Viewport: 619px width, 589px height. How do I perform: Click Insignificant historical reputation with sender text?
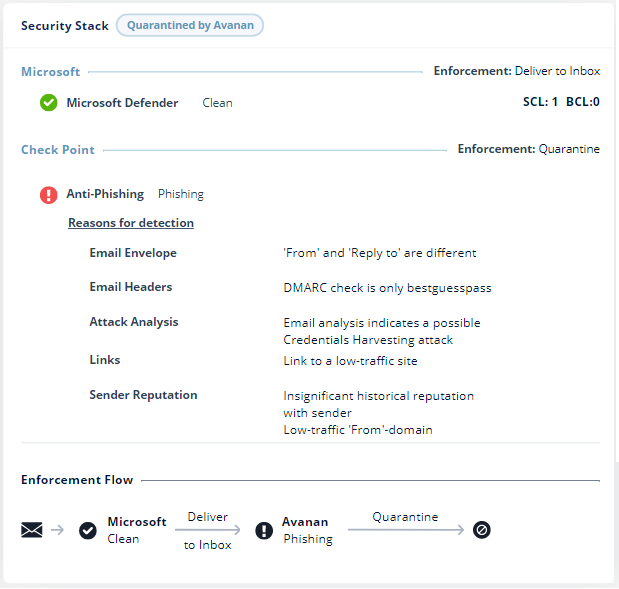tap(379, 404)
